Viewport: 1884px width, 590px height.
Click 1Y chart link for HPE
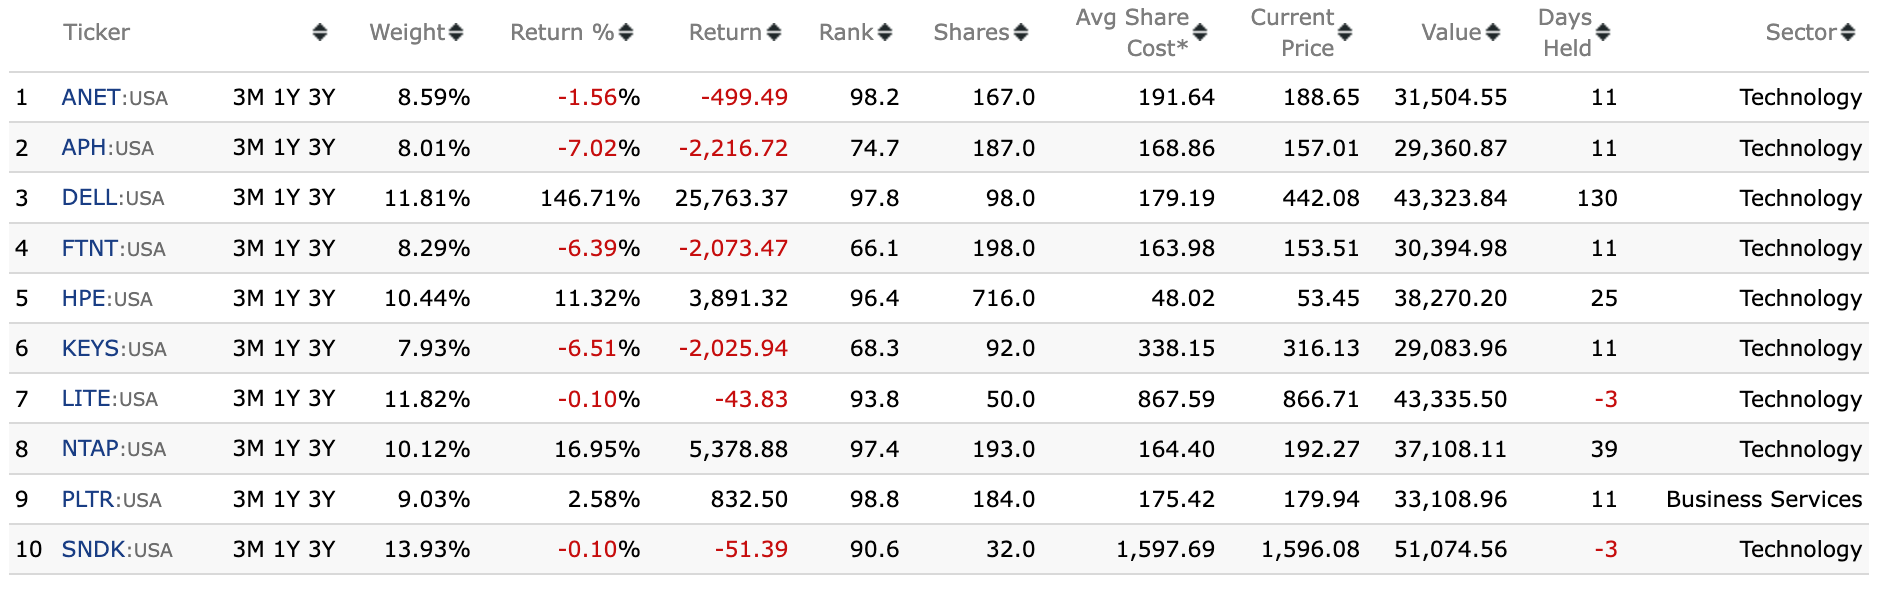[286, 298]
